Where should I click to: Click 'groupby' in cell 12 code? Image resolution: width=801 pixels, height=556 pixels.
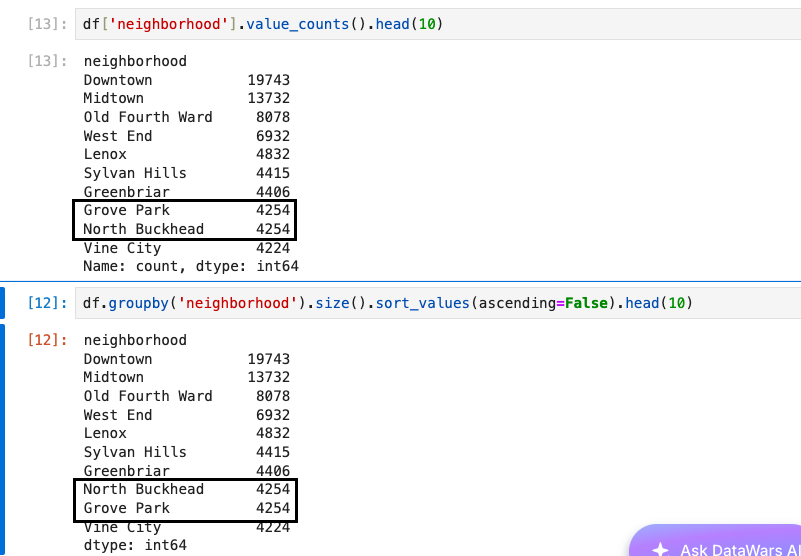tap(138, 303)
